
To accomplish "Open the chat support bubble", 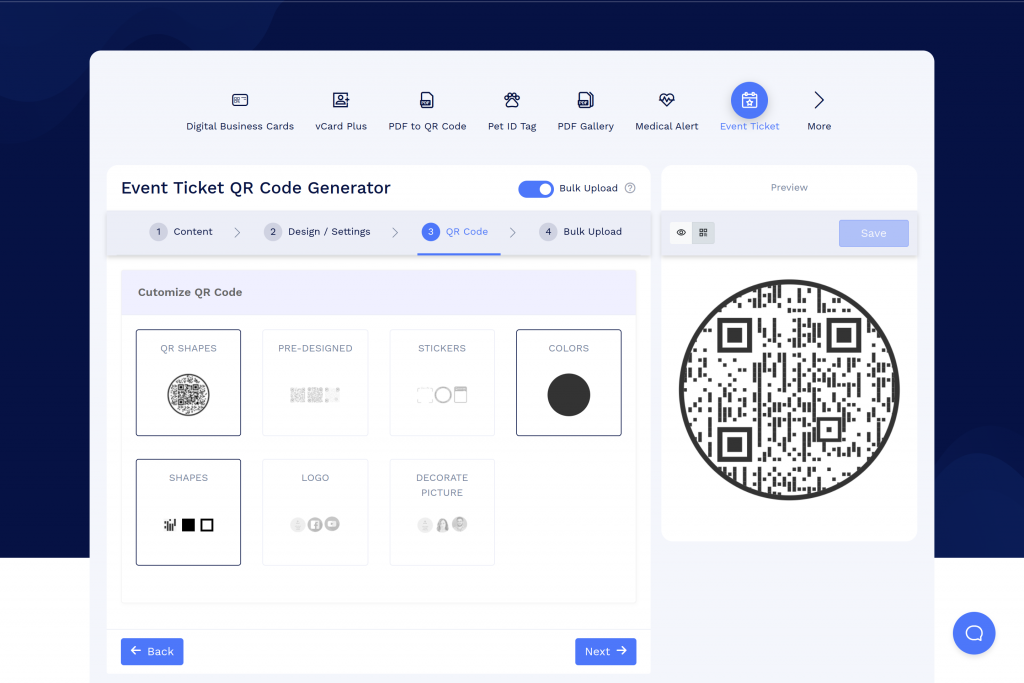I will coord(974,633).
